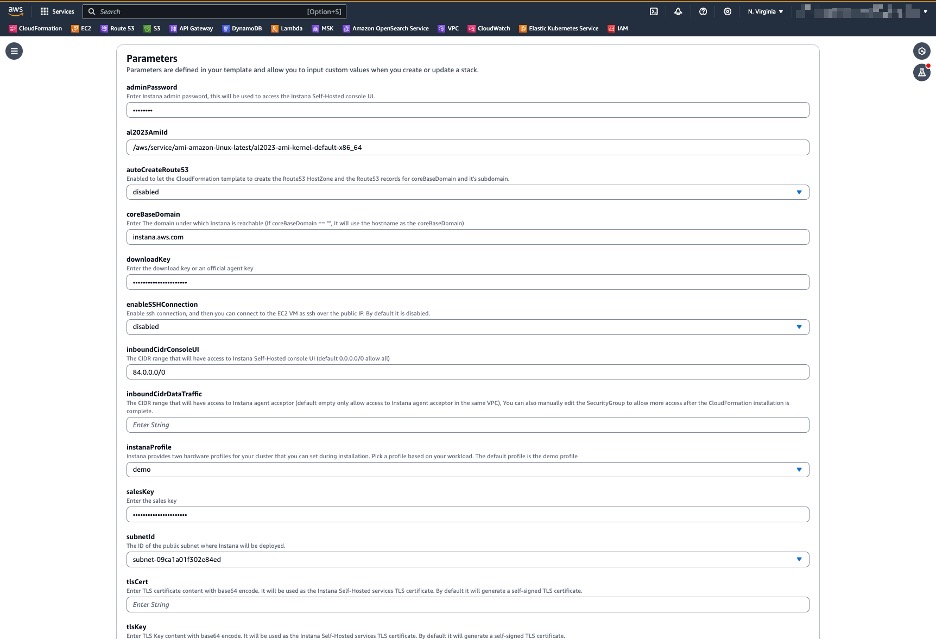
Task: Open the CloudWatch favorites shortcut
Action: (489, 28)
